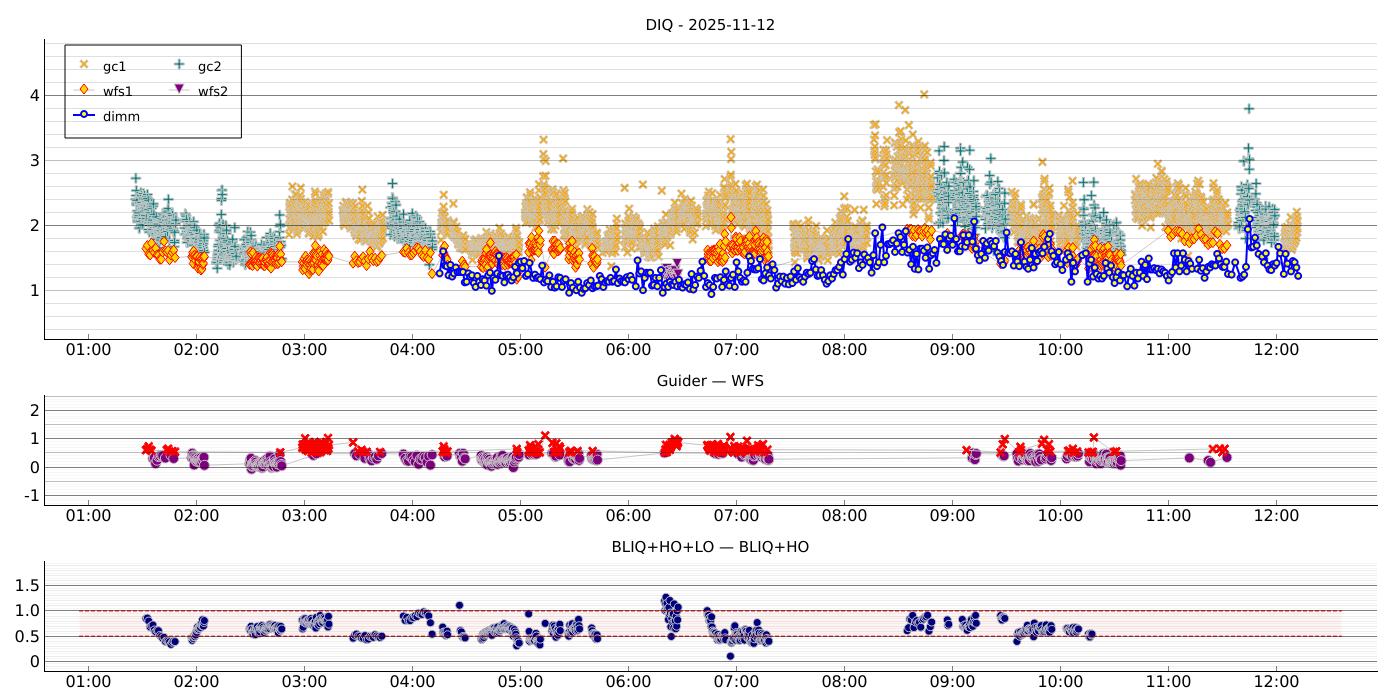Click the purple wfs2 triangle near 06:25
Screen dimensions: 1400x700
pyautogui.click(x=676, y=264)
